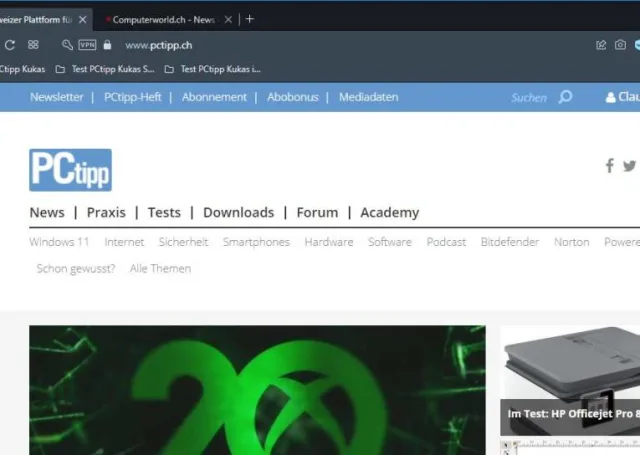Select the Software topic
This screenshot has height=455, width=640.
[390, 242]
